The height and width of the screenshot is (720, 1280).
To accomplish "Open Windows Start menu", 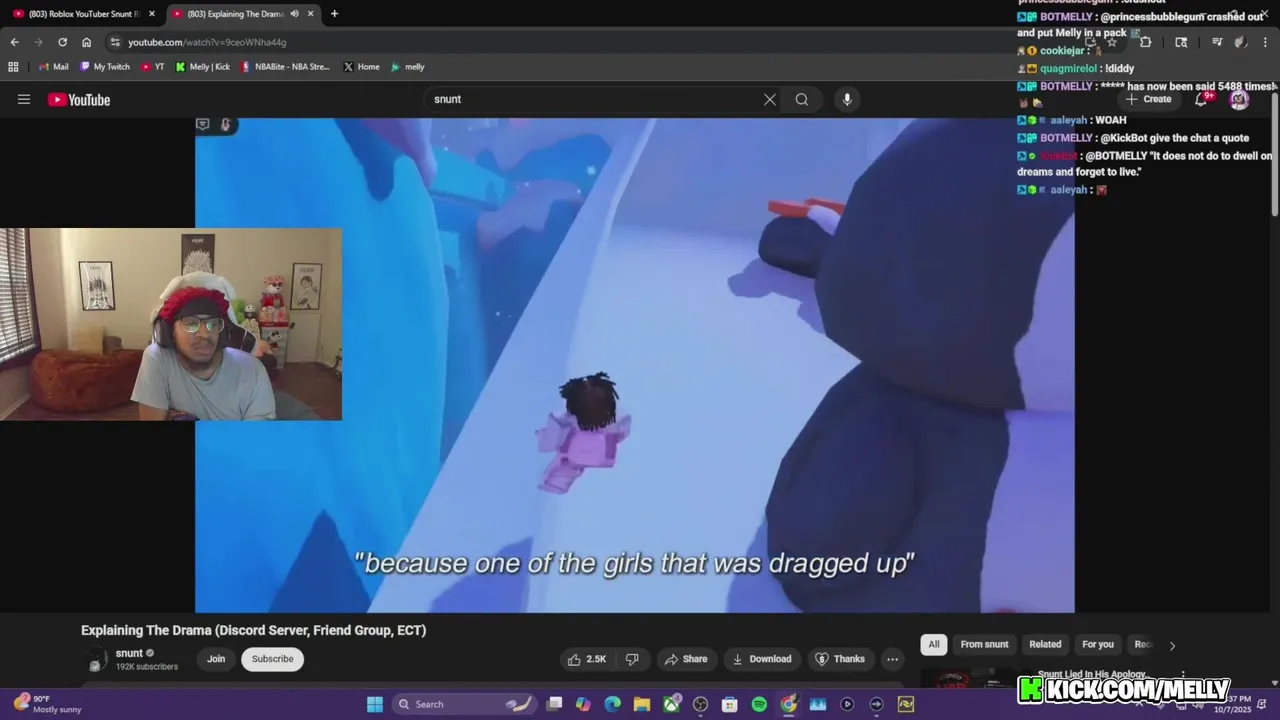I will (x=374, y=704).
